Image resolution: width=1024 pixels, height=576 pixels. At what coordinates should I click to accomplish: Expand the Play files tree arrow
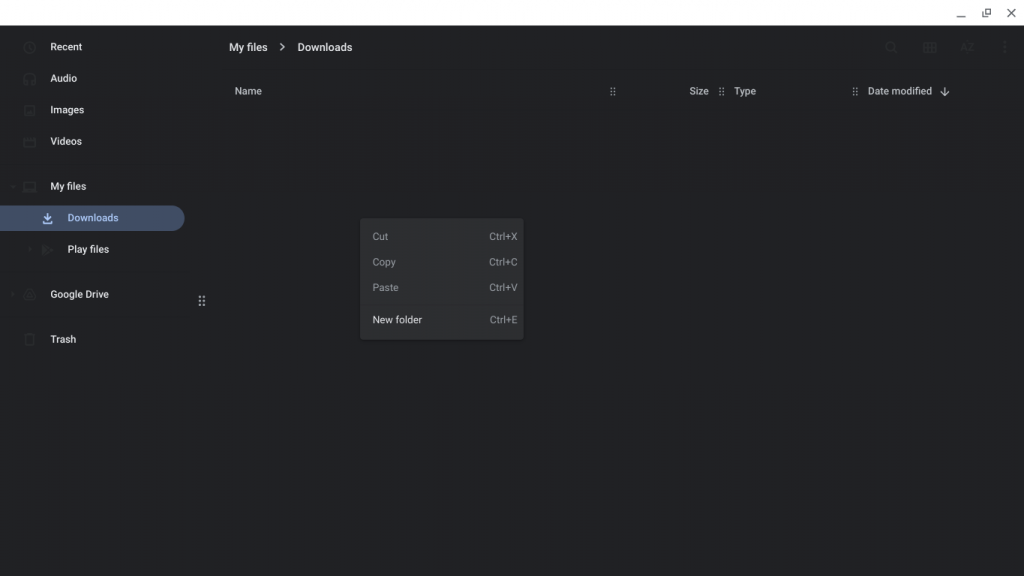[x=29, y=249]
